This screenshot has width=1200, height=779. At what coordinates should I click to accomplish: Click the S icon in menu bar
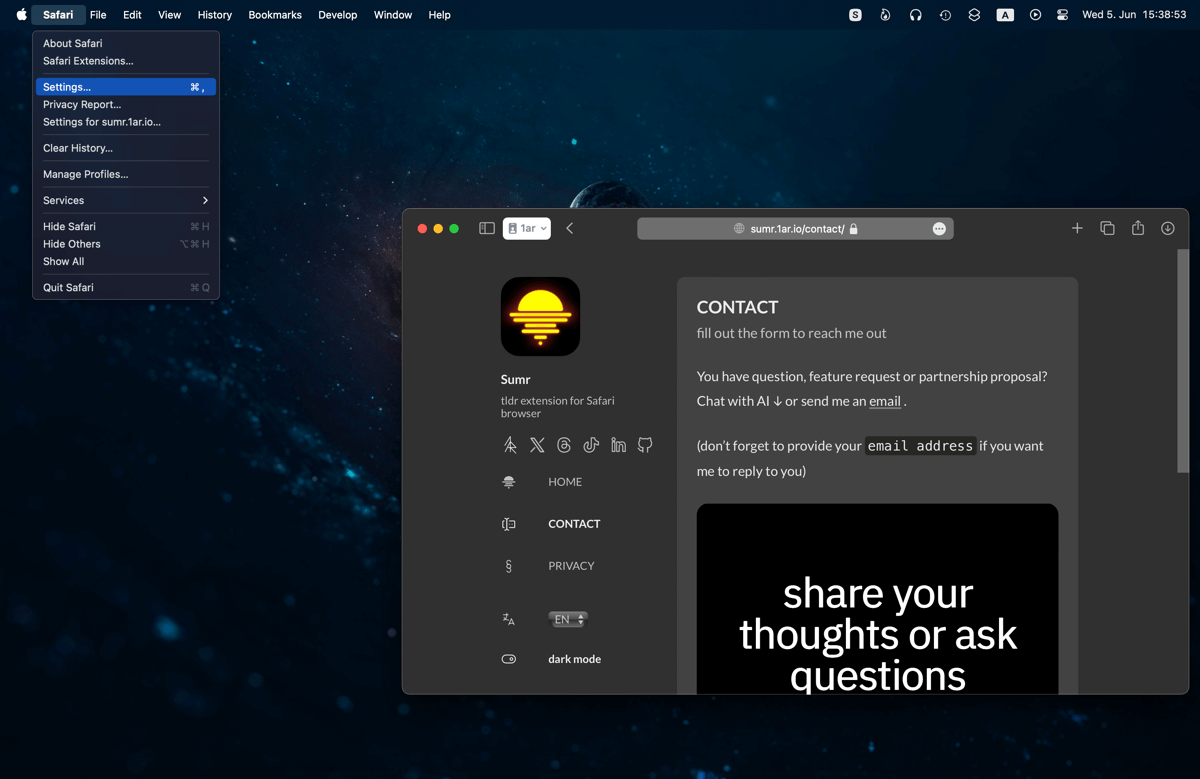[855, 15]
